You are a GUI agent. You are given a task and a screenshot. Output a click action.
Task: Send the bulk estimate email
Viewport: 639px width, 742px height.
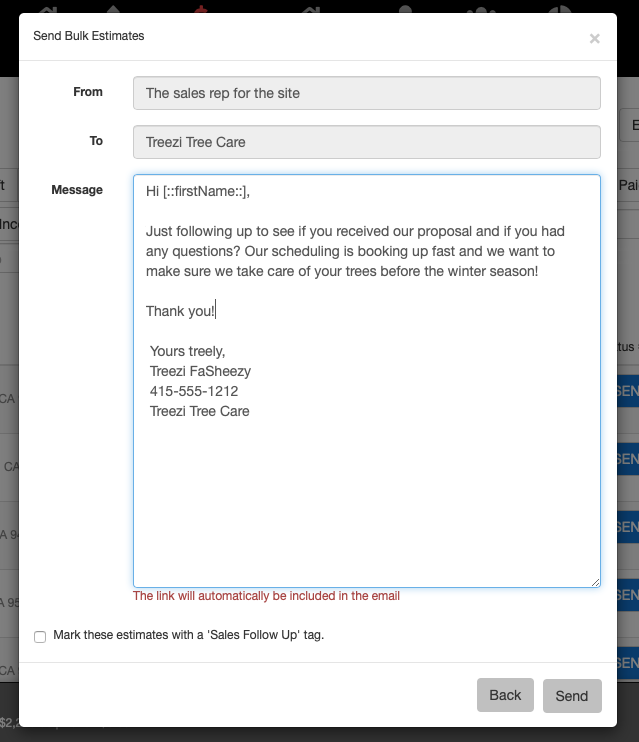(572, 696)
